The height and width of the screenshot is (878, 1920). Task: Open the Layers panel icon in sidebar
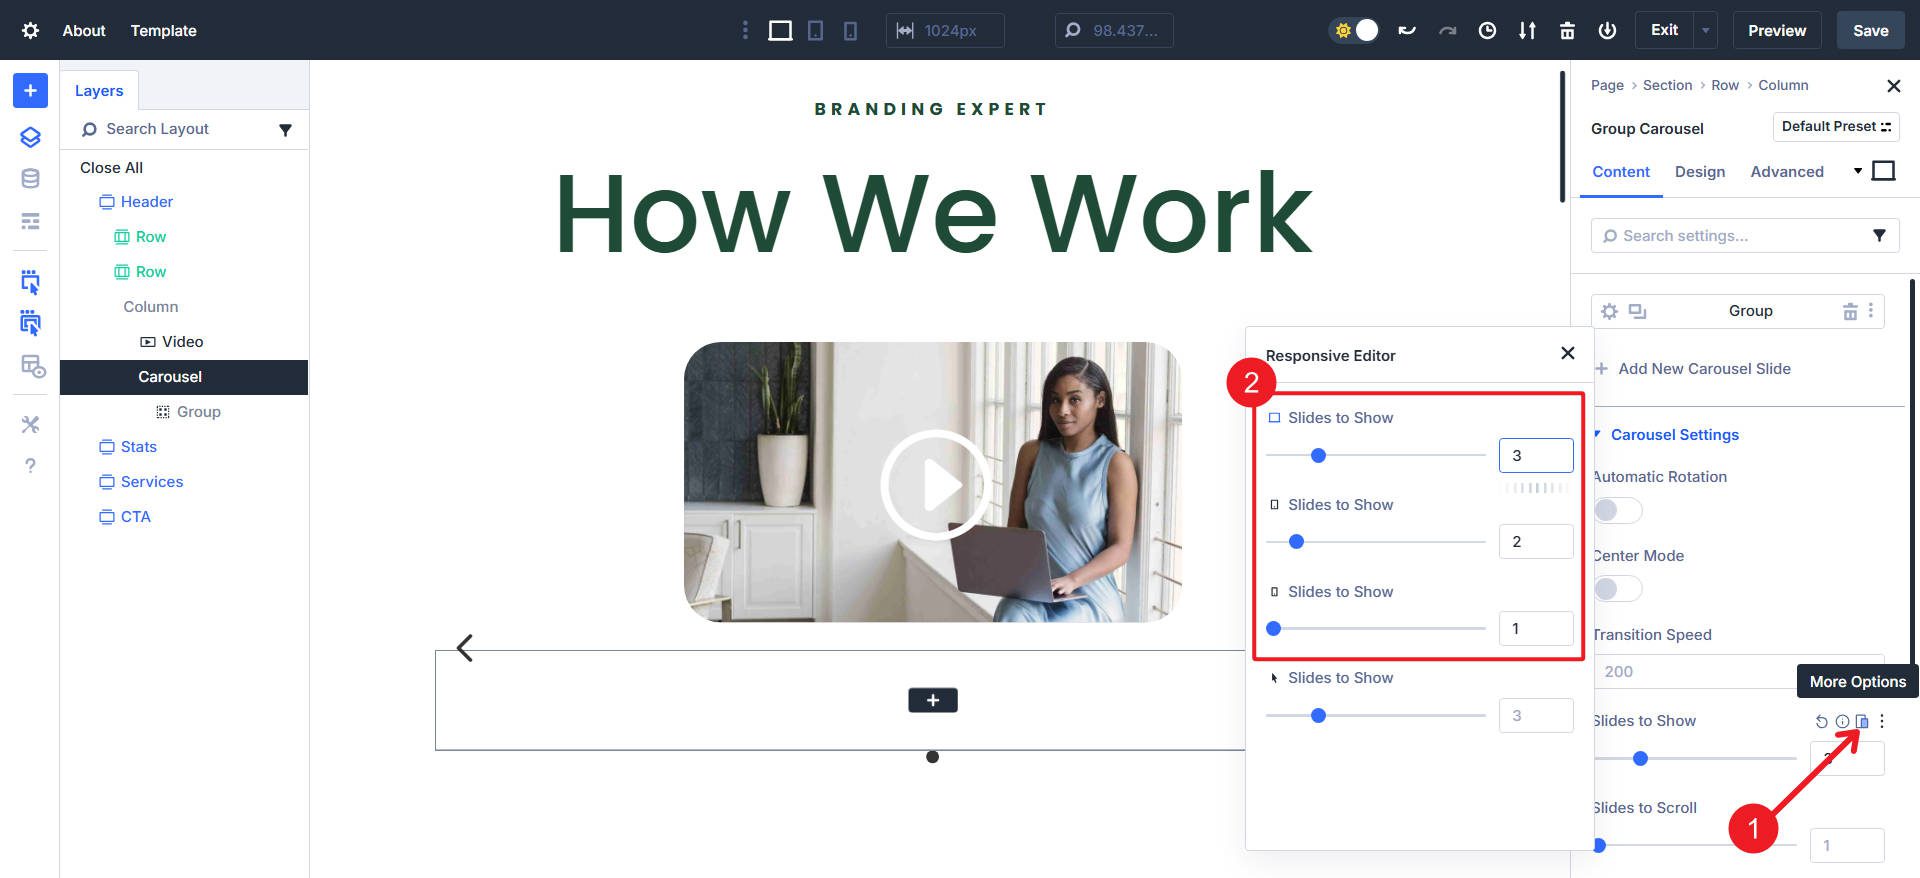(30, 137)
